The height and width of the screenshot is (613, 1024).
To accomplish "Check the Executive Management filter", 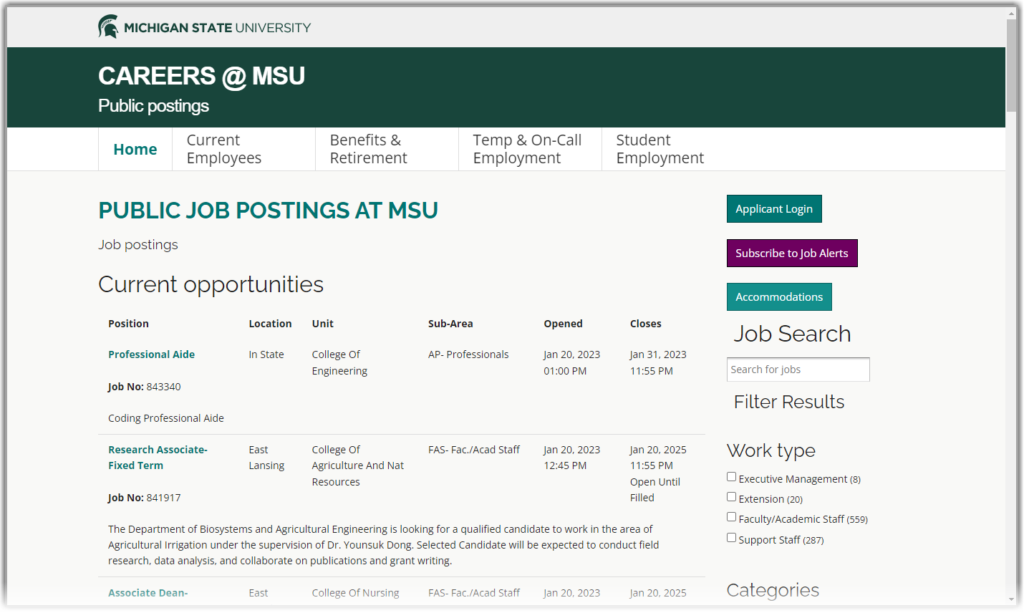I will [731, 476].
